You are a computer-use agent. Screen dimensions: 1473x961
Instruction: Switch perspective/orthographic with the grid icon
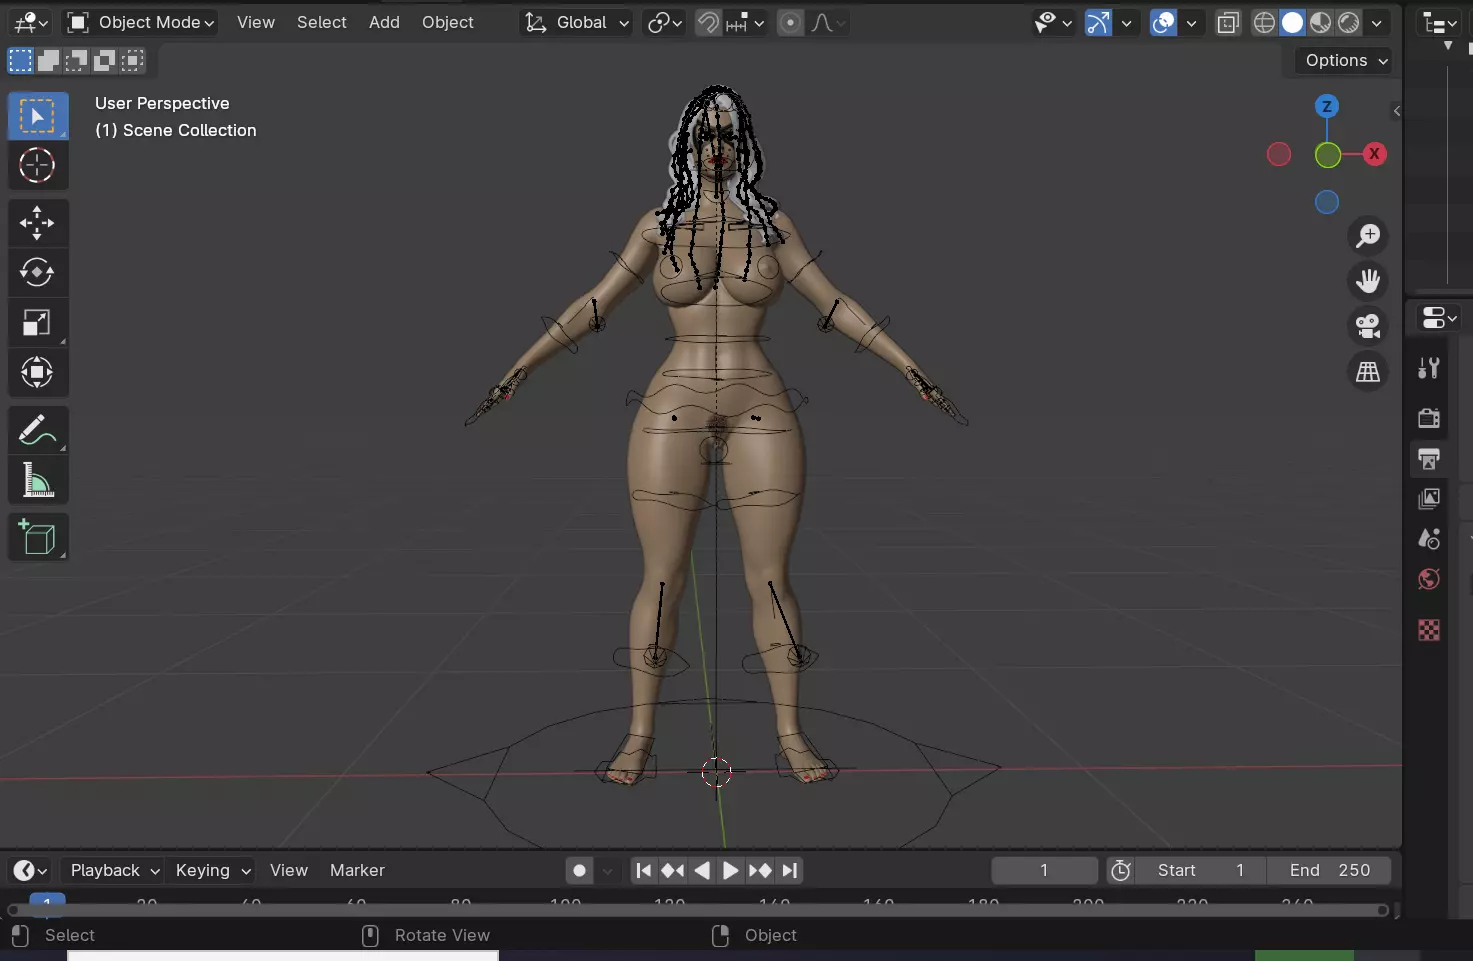(1368, 372)
